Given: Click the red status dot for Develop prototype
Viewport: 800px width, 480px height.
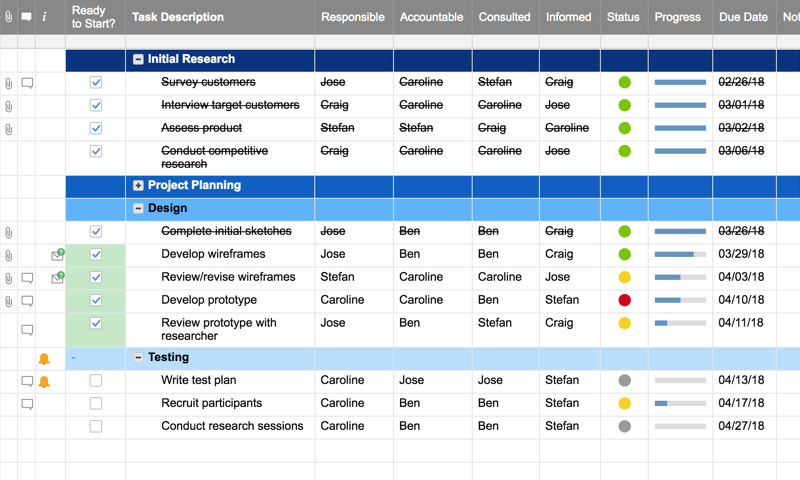Looking at the screenshot, I should click(x=624, y=300).
